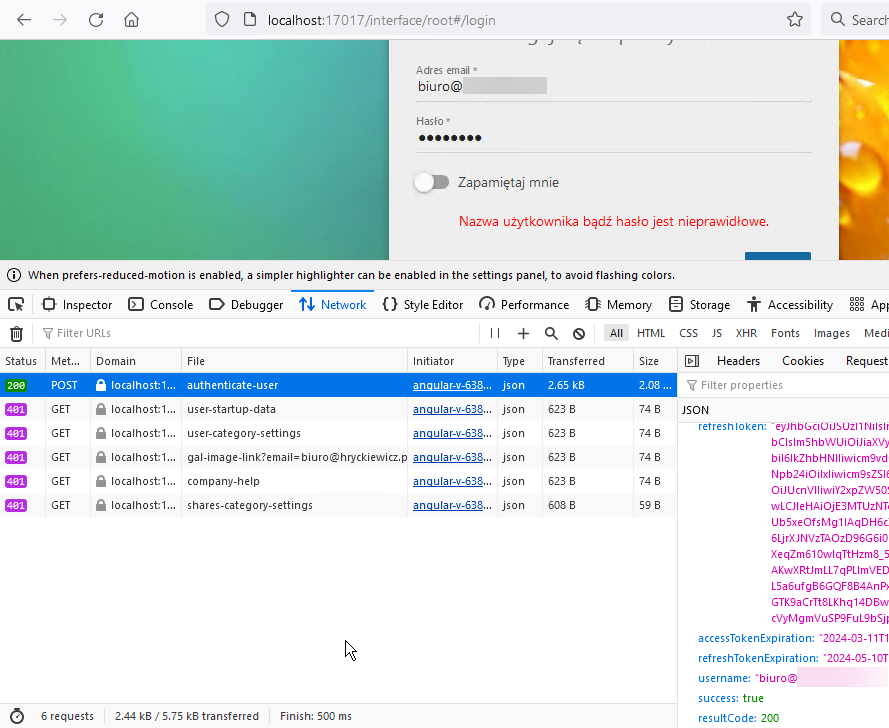
Task: Reload the page with the browser refresh icon
Action: pos(96,20)
